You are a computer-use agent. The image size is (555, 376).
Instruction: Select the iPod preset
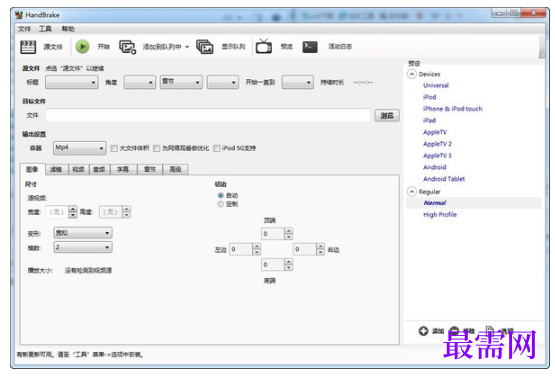(x=429, y=97)
